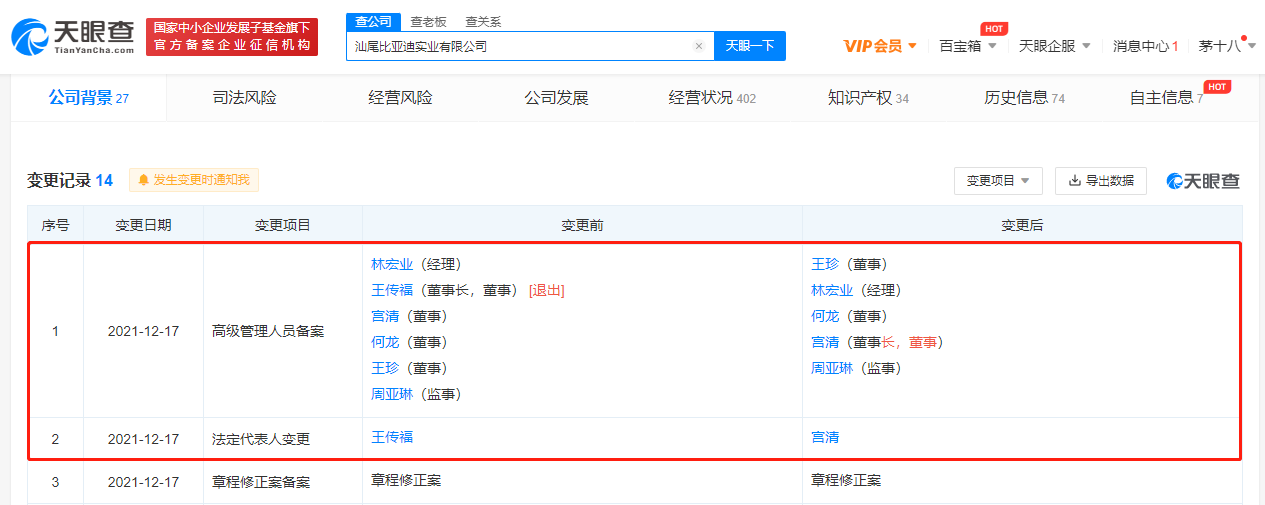
Task: Select the 经营状况 tab
Action: coord(712,98)
